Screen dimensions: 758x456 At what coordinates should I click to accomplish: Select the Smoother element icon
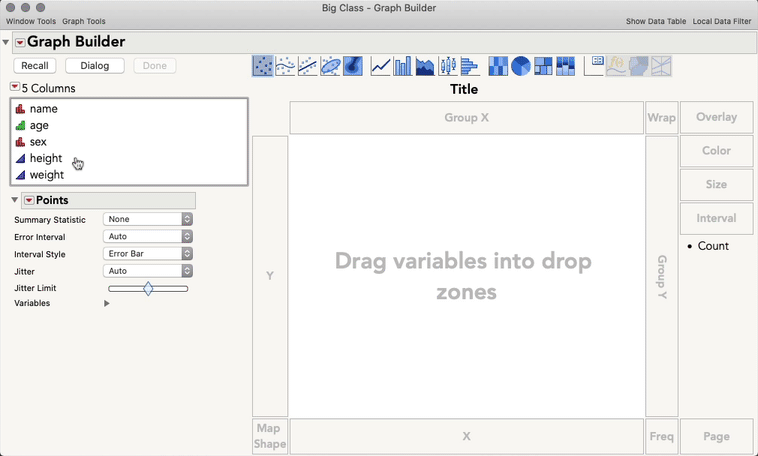coord(285,66)
